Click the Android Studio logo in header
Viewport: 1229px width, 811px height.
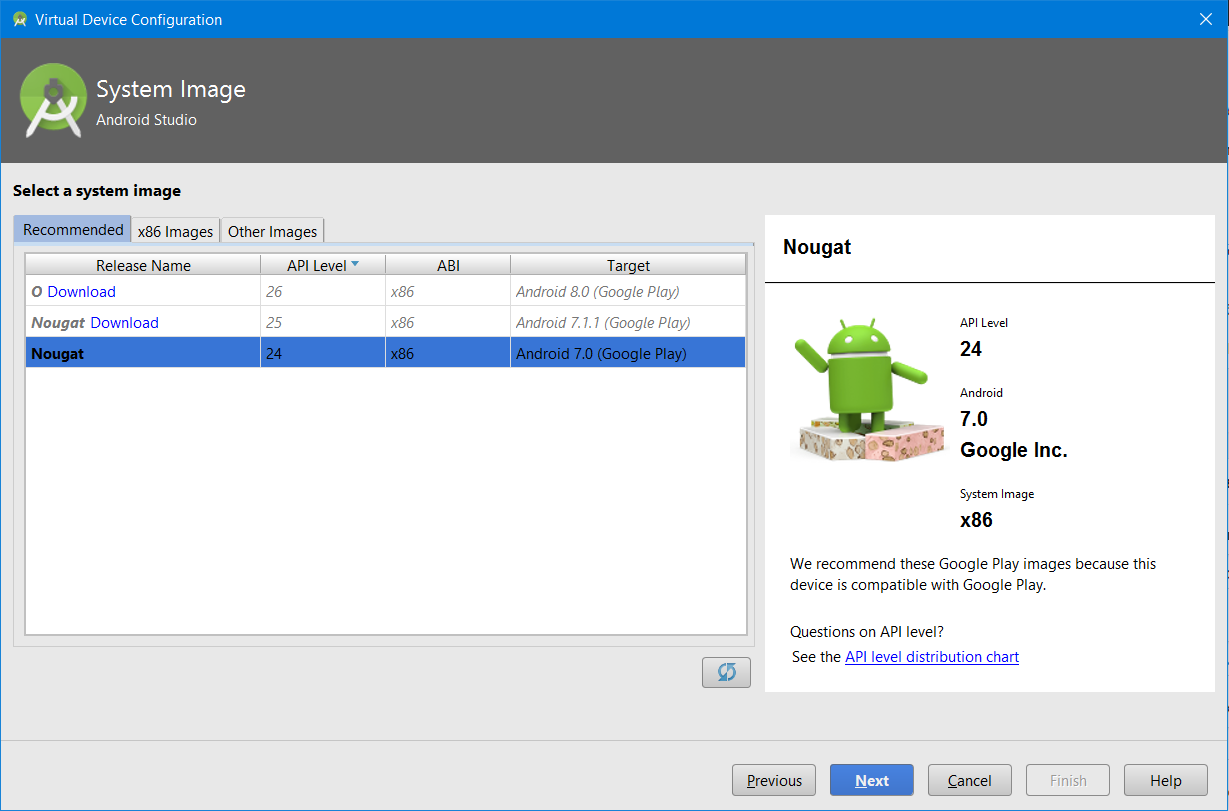click(53, 100)
